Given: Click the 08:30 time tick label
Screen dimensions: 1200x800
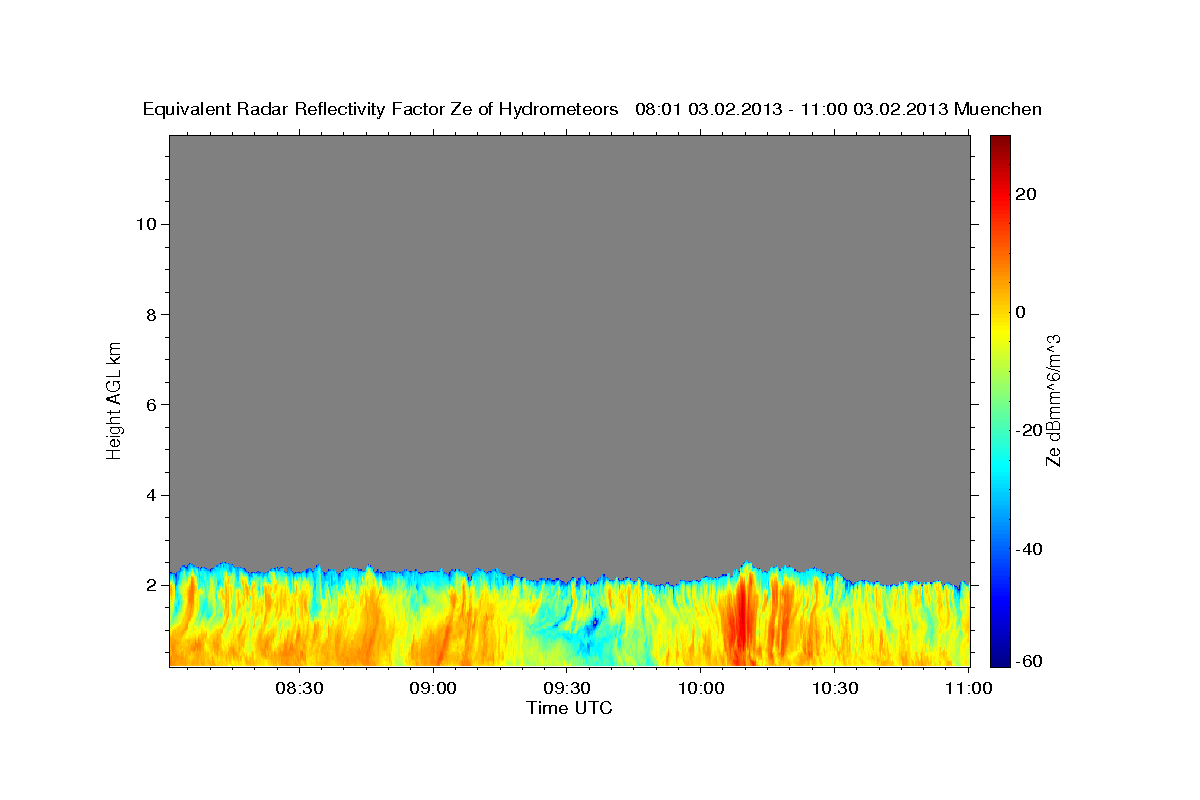Looking at the screenshot, I should coord(299,688).
